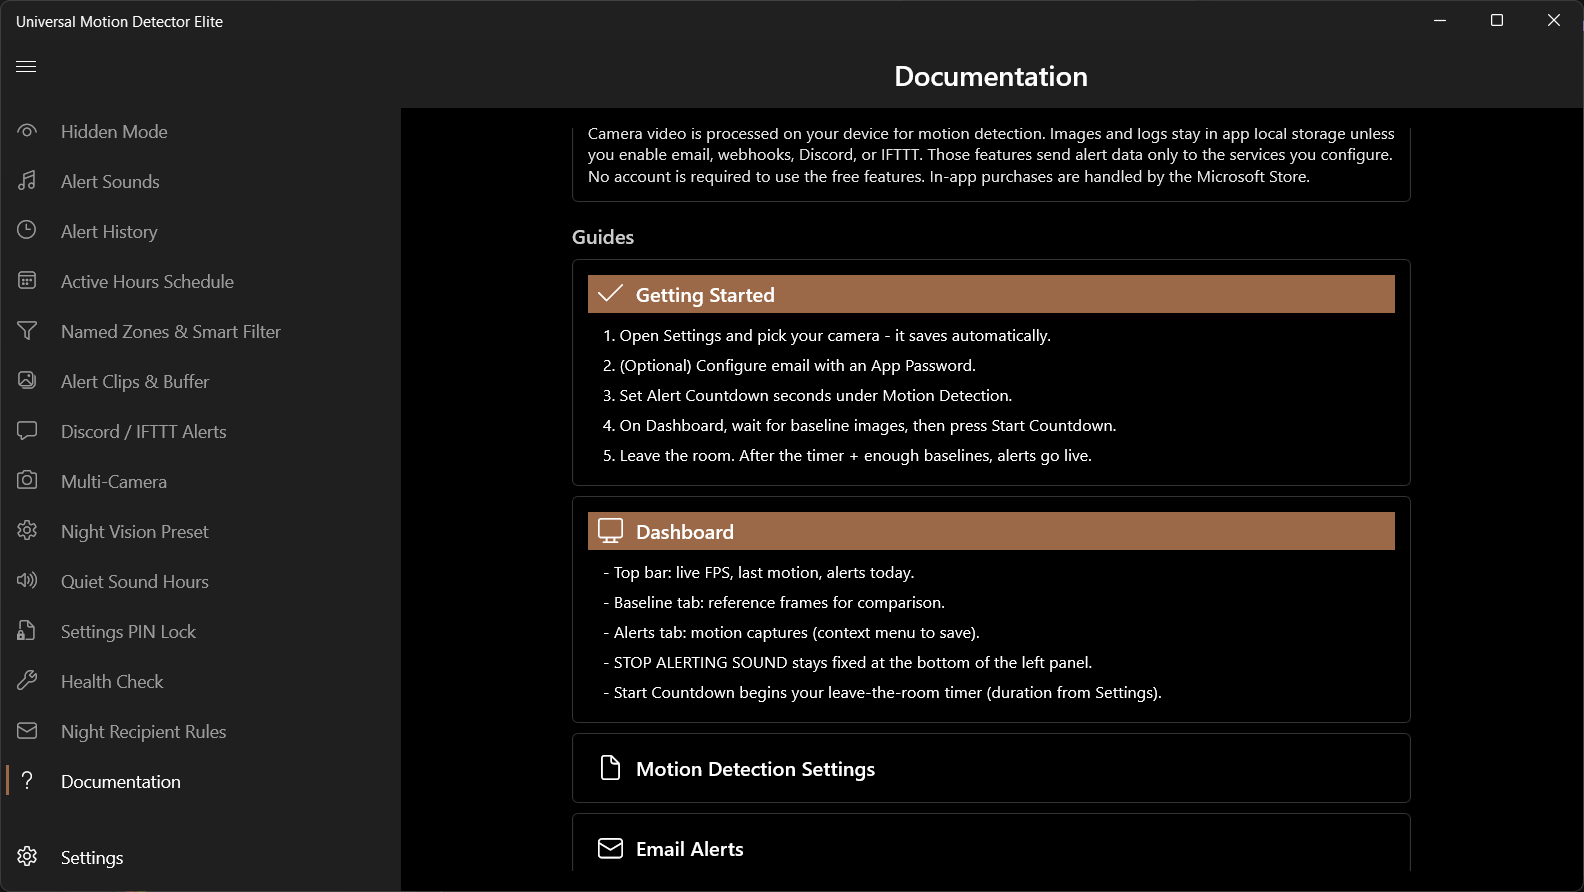Open Alert History

tap(200, 231)
